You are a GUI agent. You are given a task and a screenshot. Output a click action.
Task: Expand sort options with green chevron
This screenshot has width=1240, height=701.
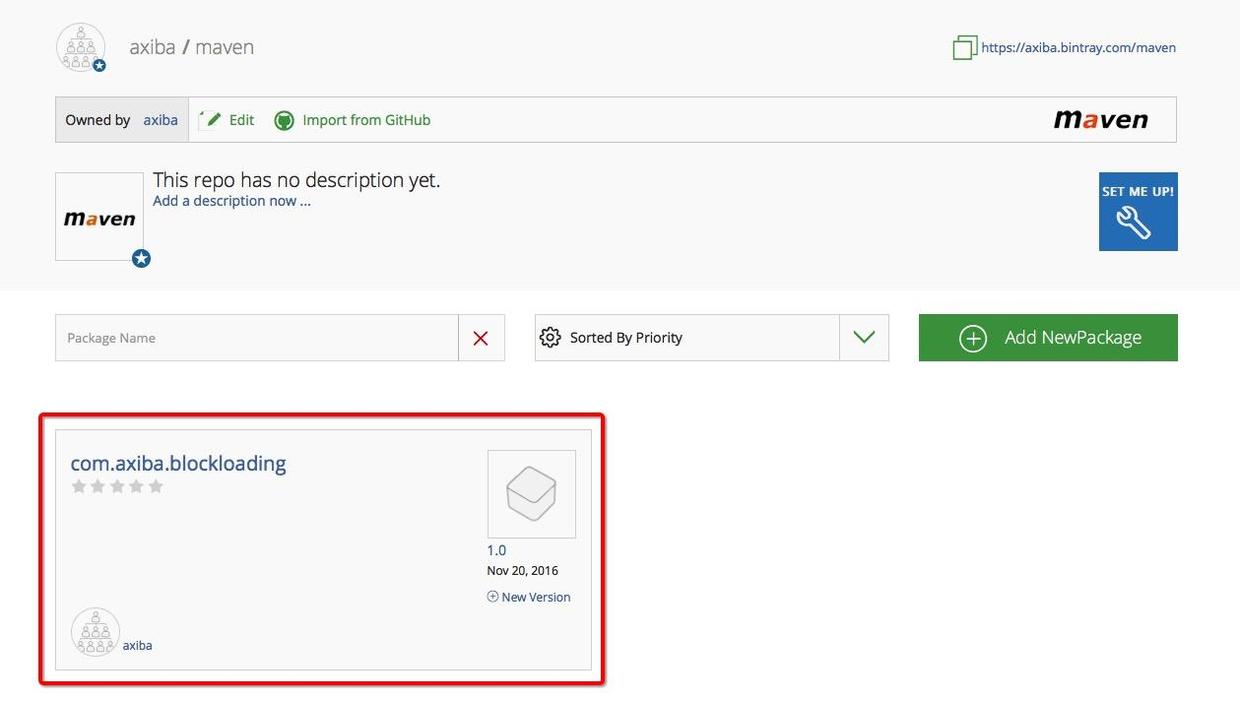click(x=864, y=338)
